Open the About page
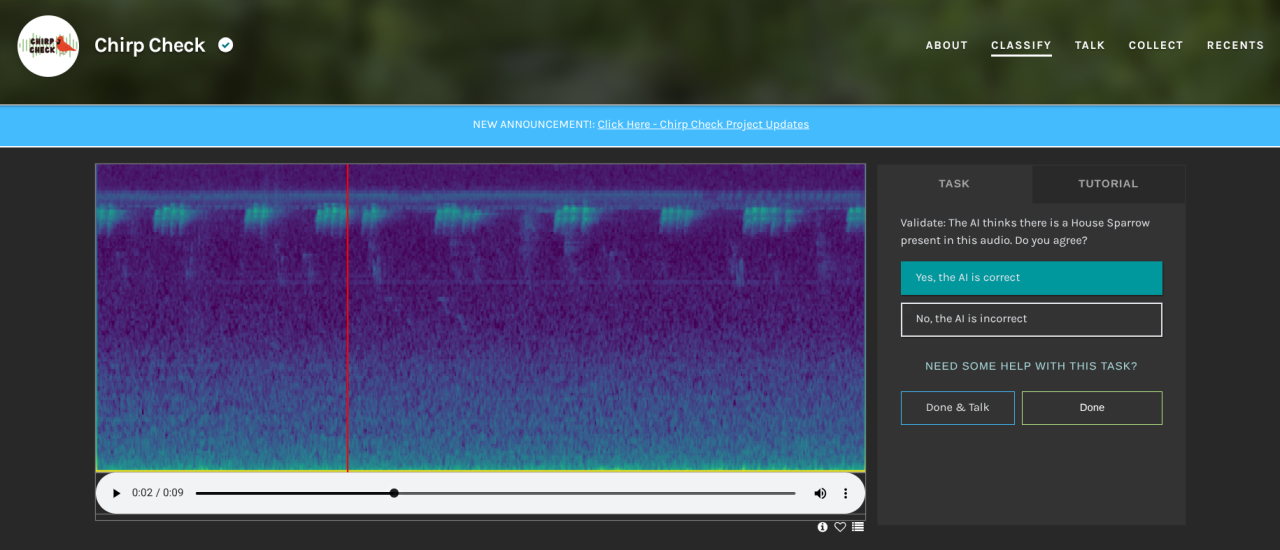 click(946, 46)
